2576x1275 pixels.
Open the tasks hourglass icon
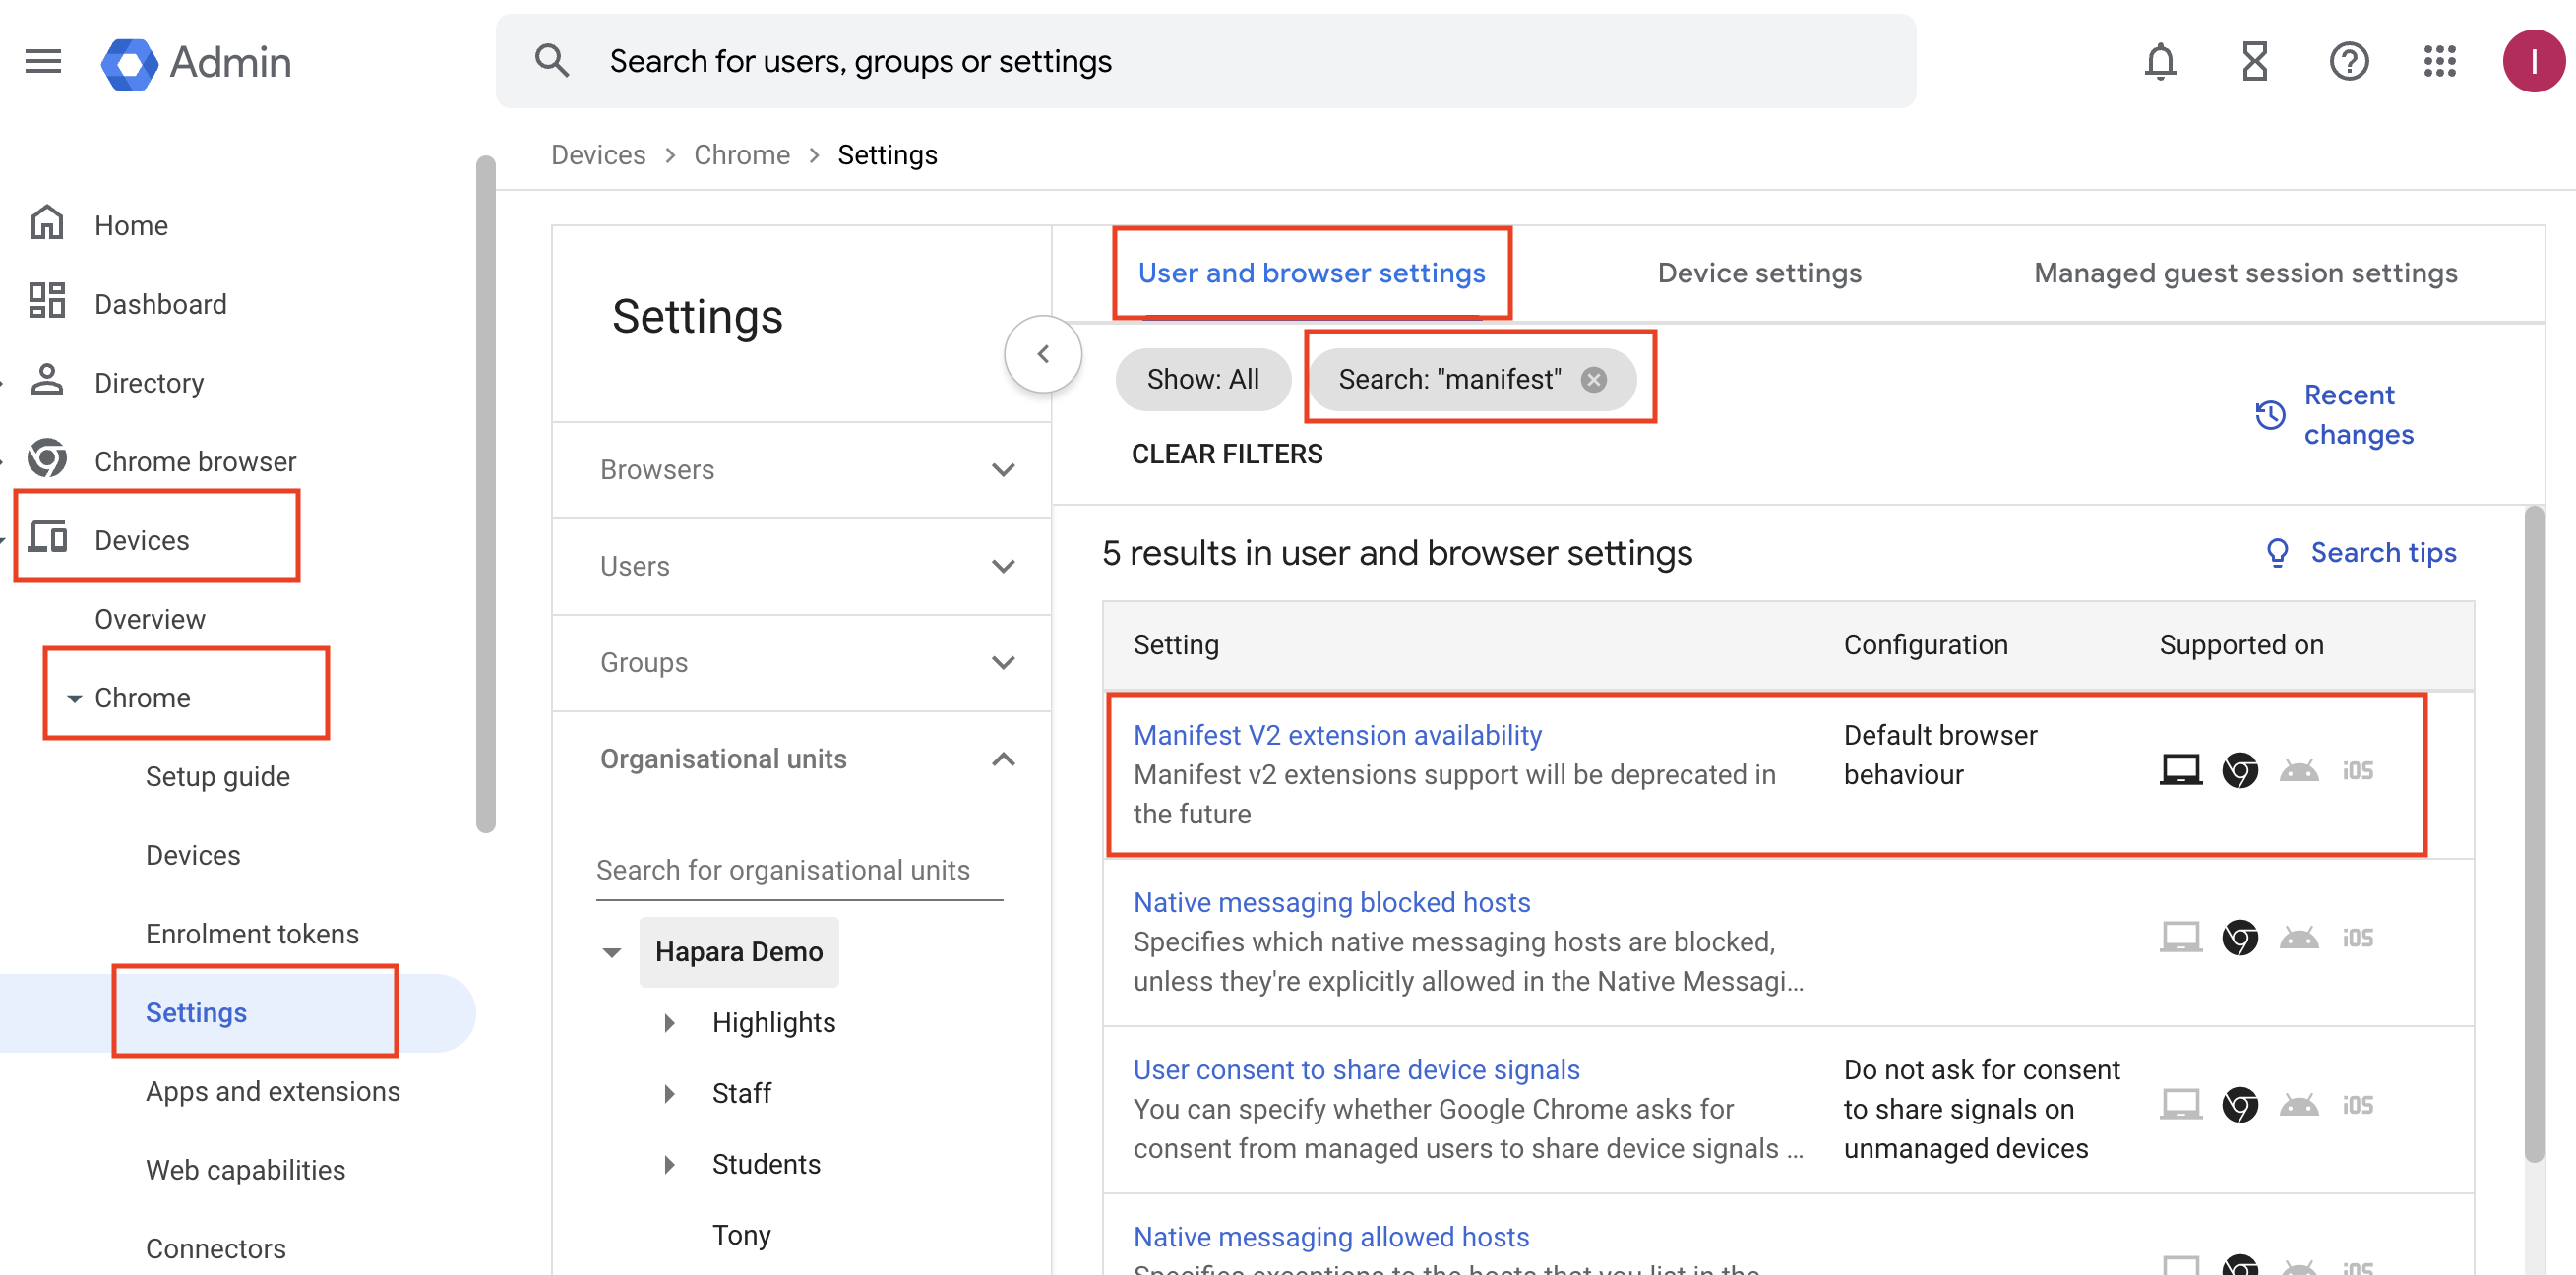coord(2254,62)
